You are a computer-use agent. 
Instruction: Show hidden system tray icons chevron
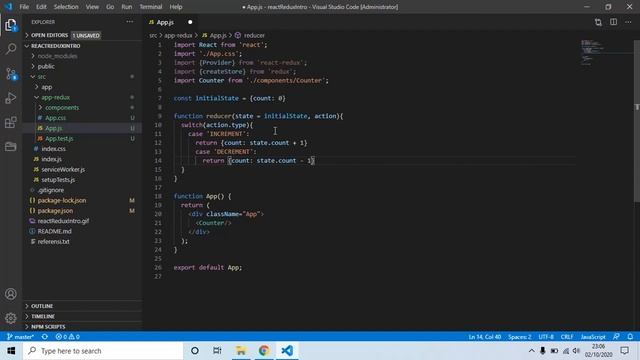(x=531, y=351)
